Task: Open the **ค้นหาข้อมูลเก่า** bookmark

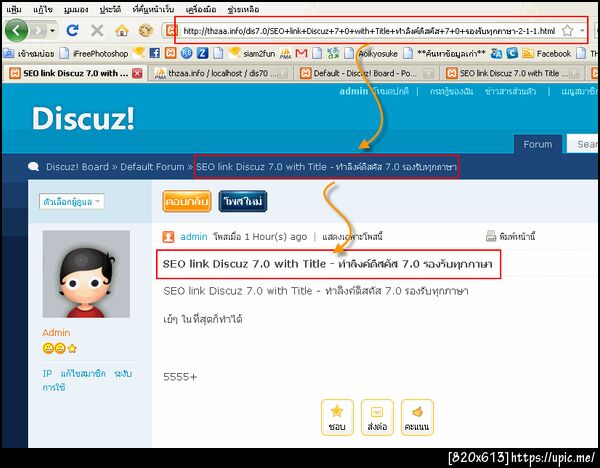Action: click(445, 53)
